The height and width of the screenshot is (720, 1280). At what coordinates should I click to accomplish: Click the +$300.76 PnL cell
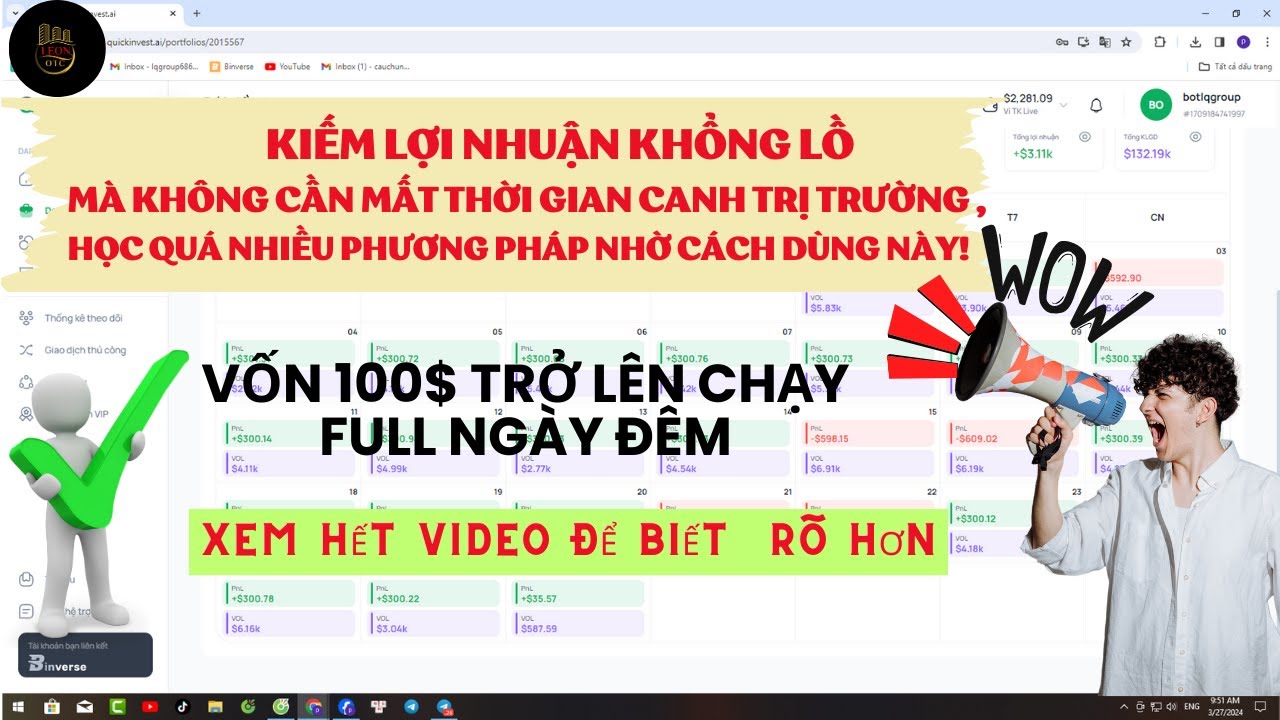coord(723,353)
